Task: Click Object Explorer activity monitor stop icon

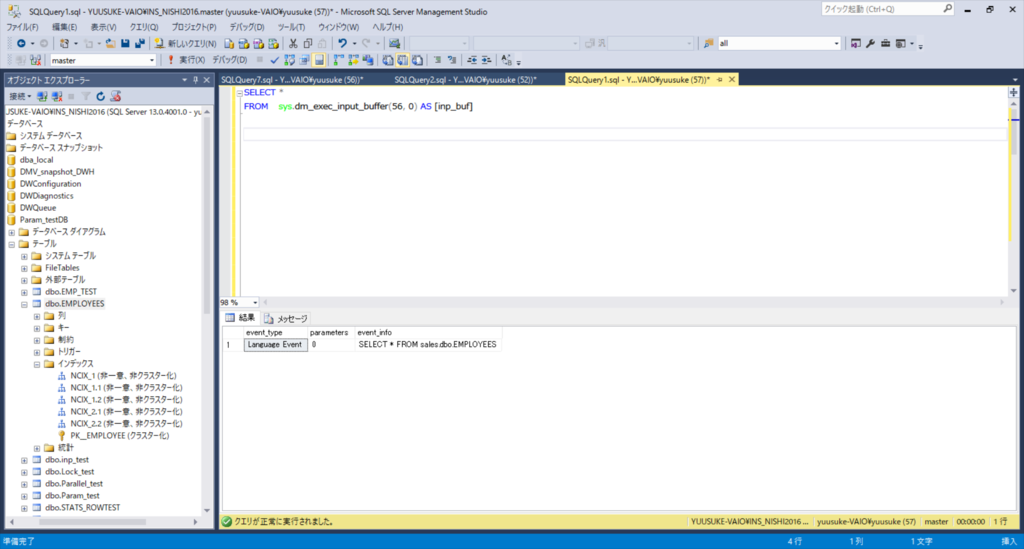Action: 116,97
